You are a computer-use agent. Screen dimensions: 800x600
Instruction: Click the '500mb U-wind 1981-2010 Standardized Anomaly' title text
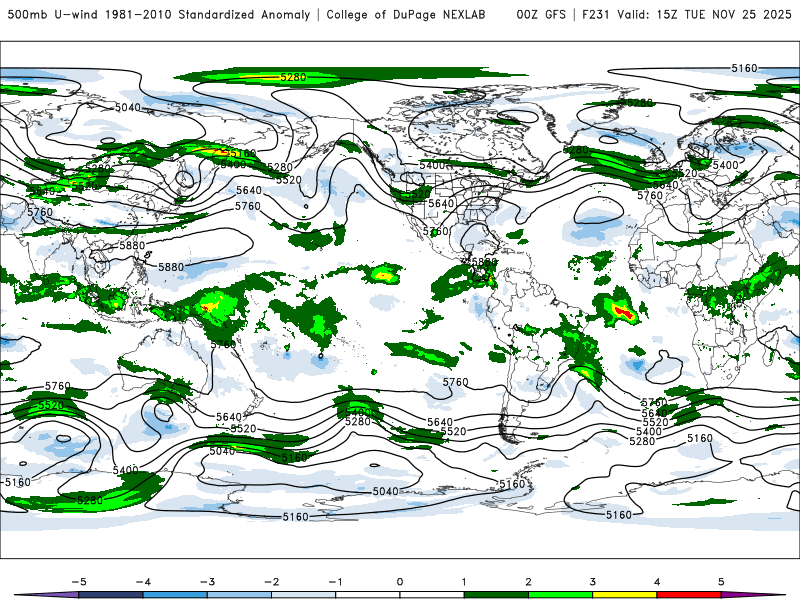coord(159,14)
